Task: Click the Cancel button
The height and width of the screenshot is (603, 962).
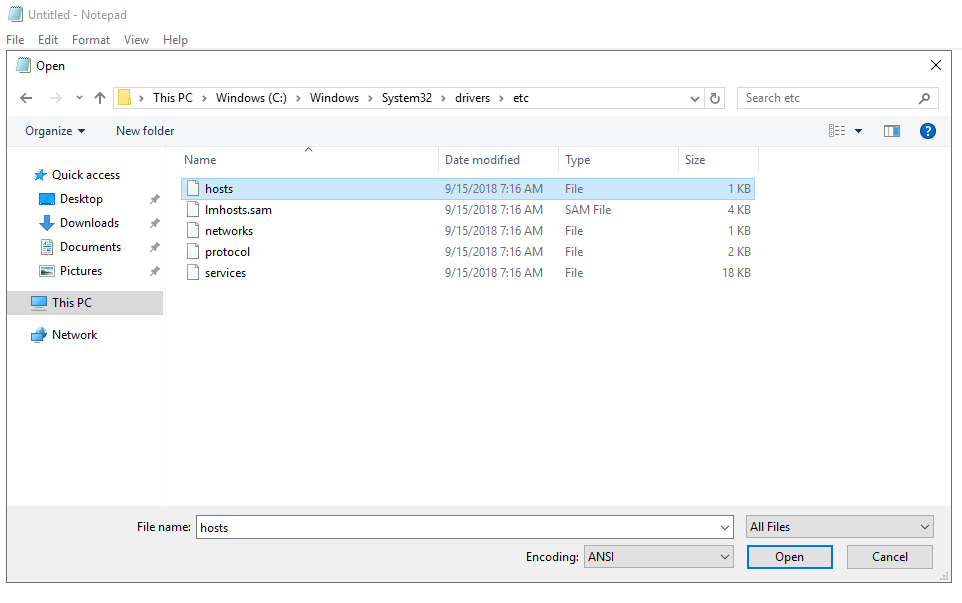Action: [889, 557]
